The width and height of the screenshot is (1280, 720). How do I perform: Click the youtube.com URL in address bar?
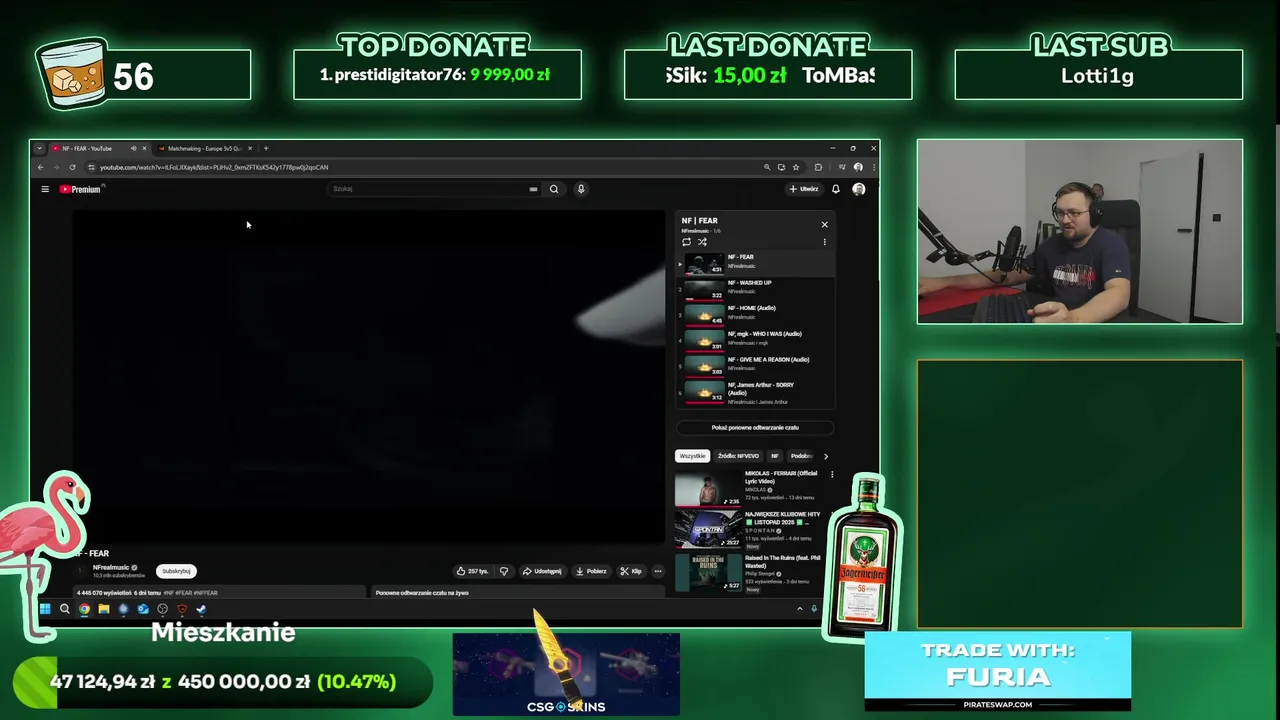[x=213, y=167]
